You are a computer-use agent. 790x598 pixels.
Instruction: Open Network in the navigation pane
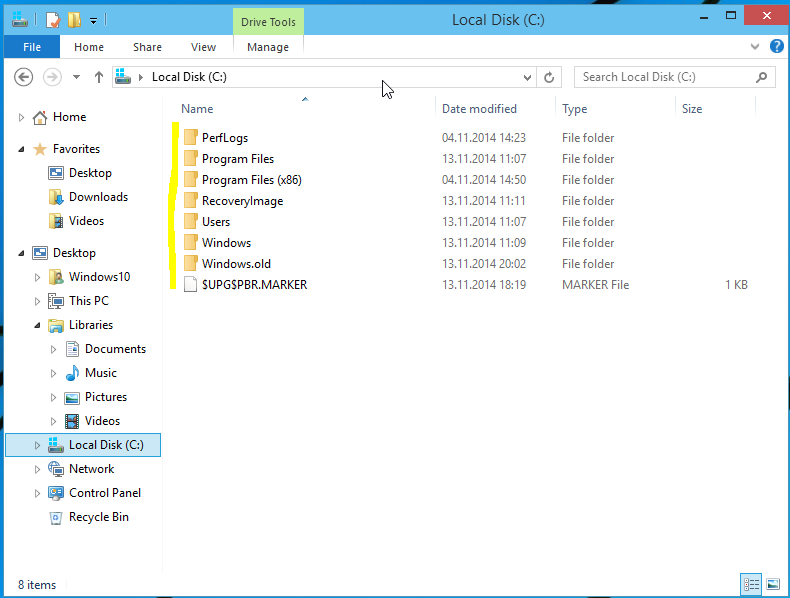pyautogui.click(x=91, y=469)
